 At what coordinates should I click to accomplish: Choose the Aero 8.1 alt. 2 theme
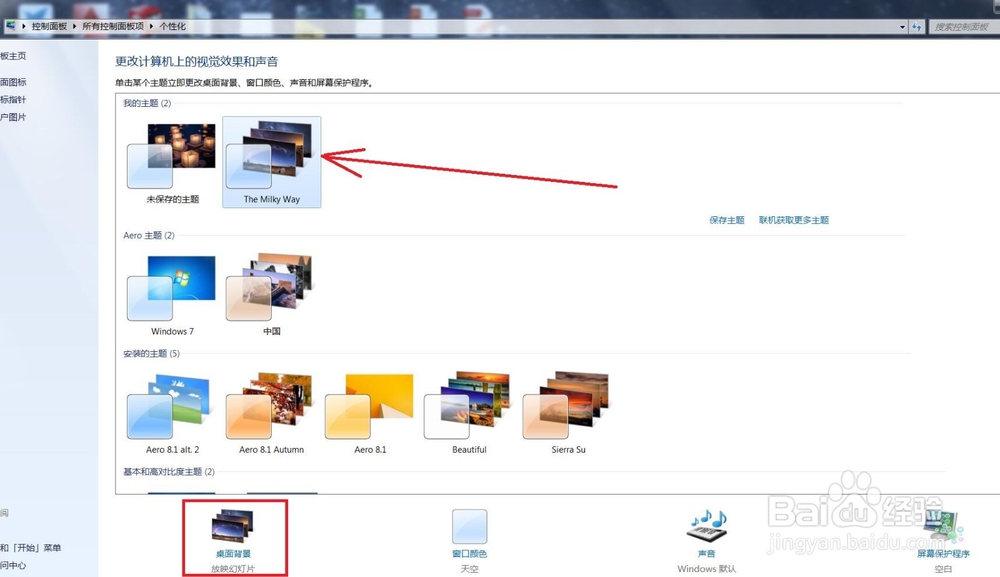[x=172, y=413]
